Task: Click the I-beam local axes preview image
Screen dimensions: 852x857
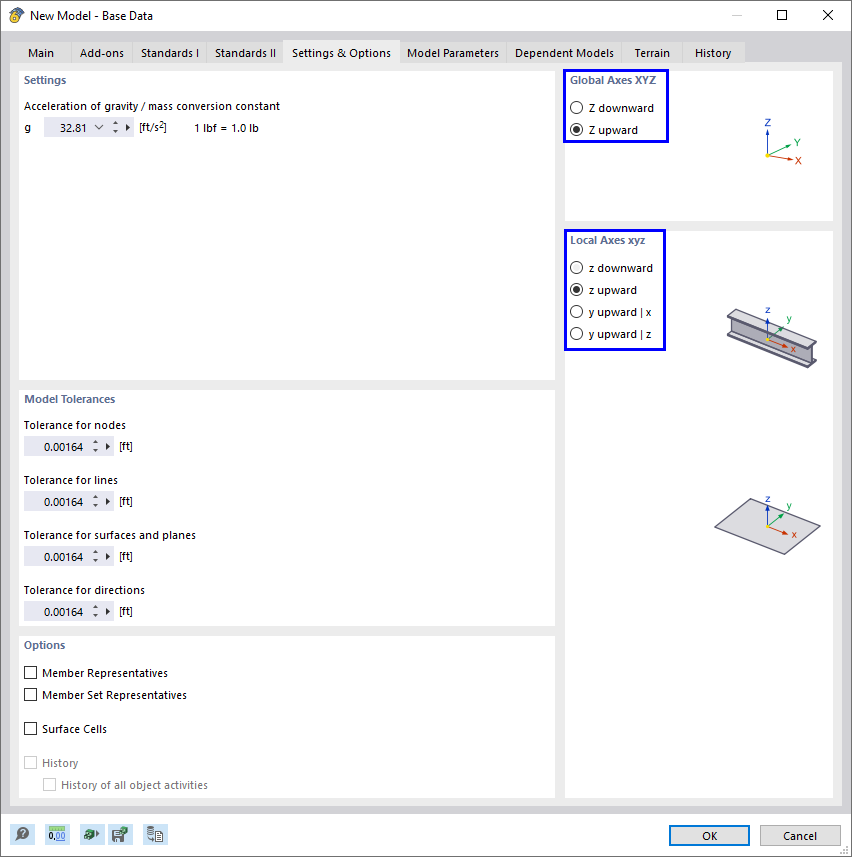Action: tap(772, 336)
